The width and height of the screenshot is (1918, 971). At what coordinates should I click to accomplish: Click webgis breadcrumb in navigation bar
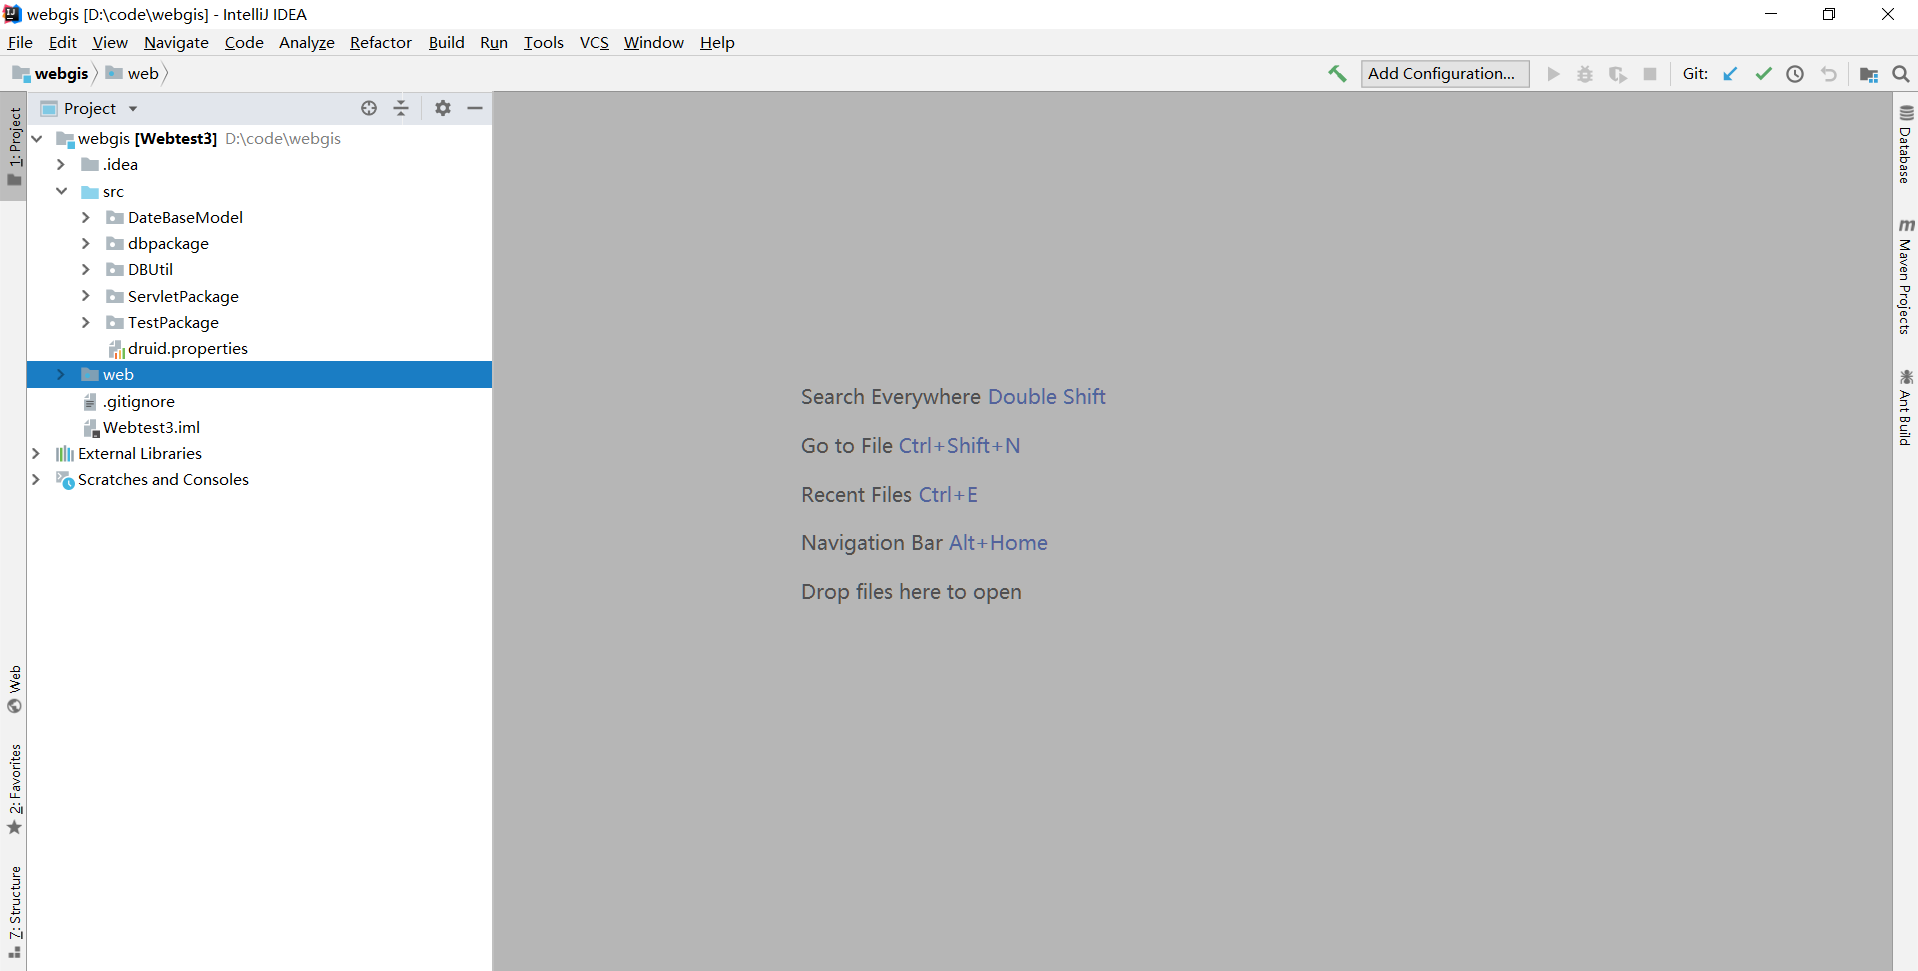(52, 74)
